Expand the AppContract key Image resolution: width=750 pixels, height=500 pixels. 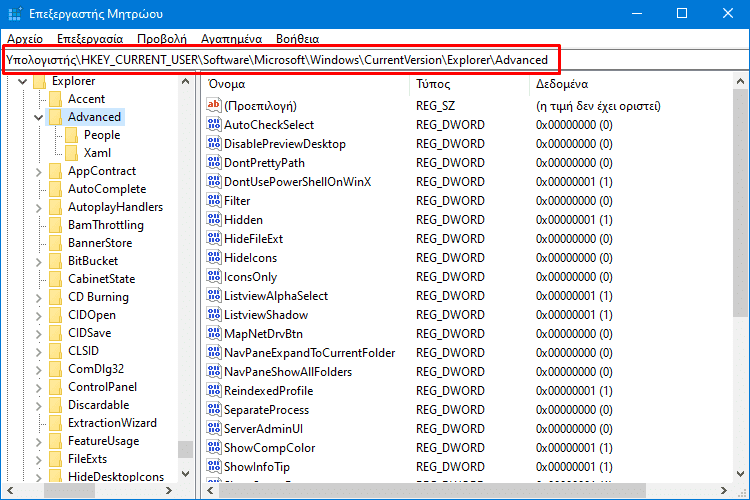(x=39, y=171)
